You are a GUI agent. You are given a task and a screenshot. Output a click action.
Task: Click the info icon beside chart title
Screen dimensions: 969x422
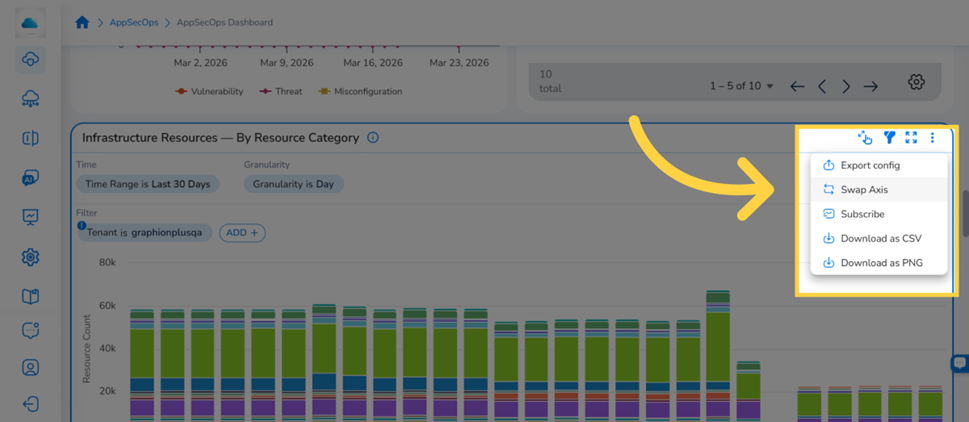point(373,138)
